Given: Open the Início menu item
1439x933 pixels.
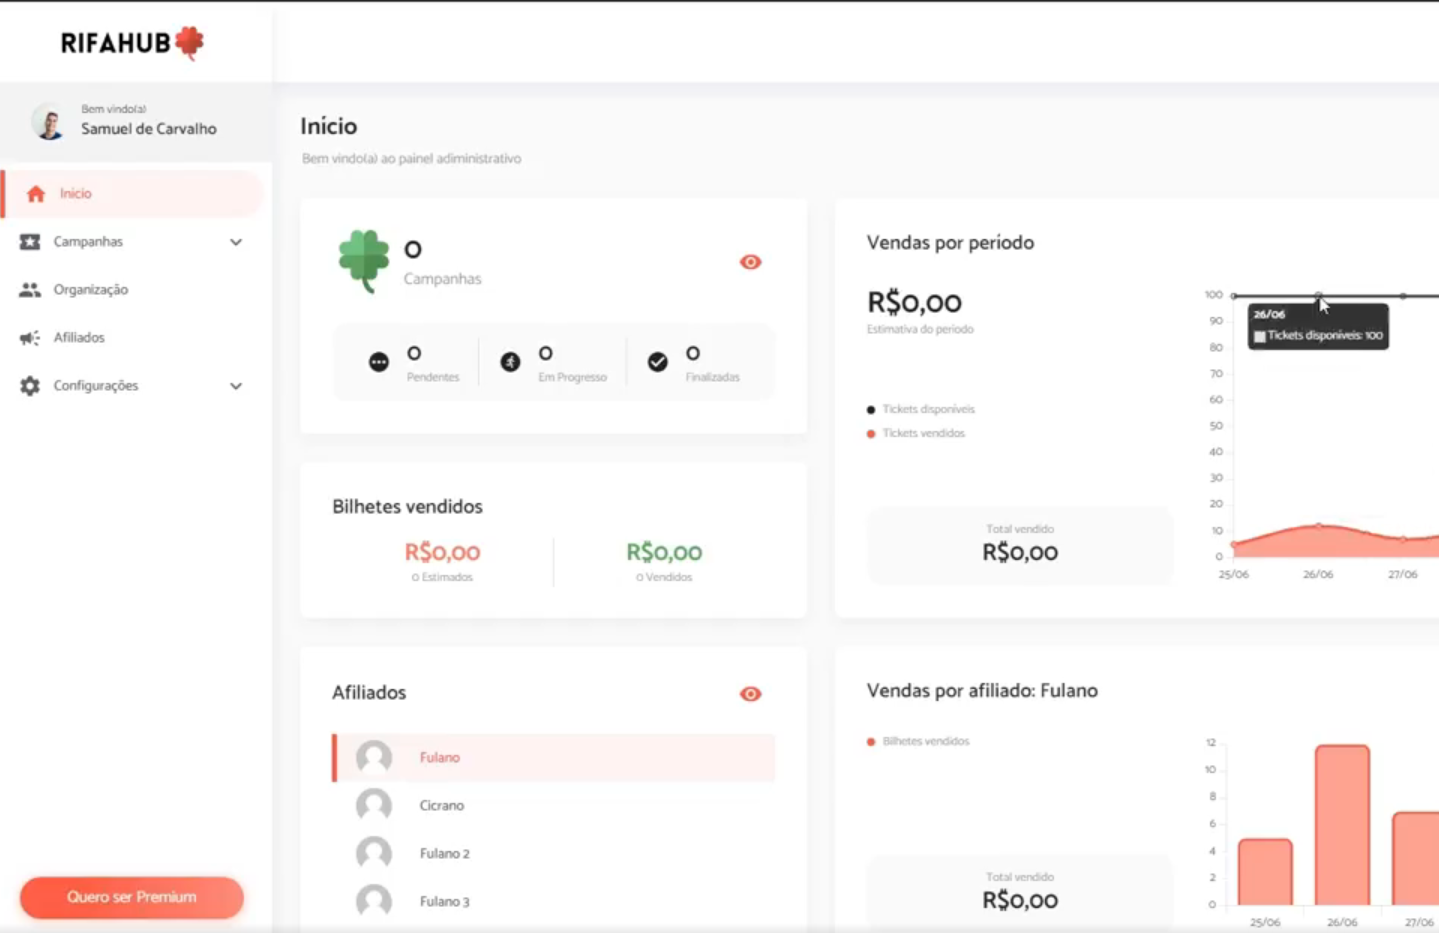Looking at the screenshot, I should 133,194.
